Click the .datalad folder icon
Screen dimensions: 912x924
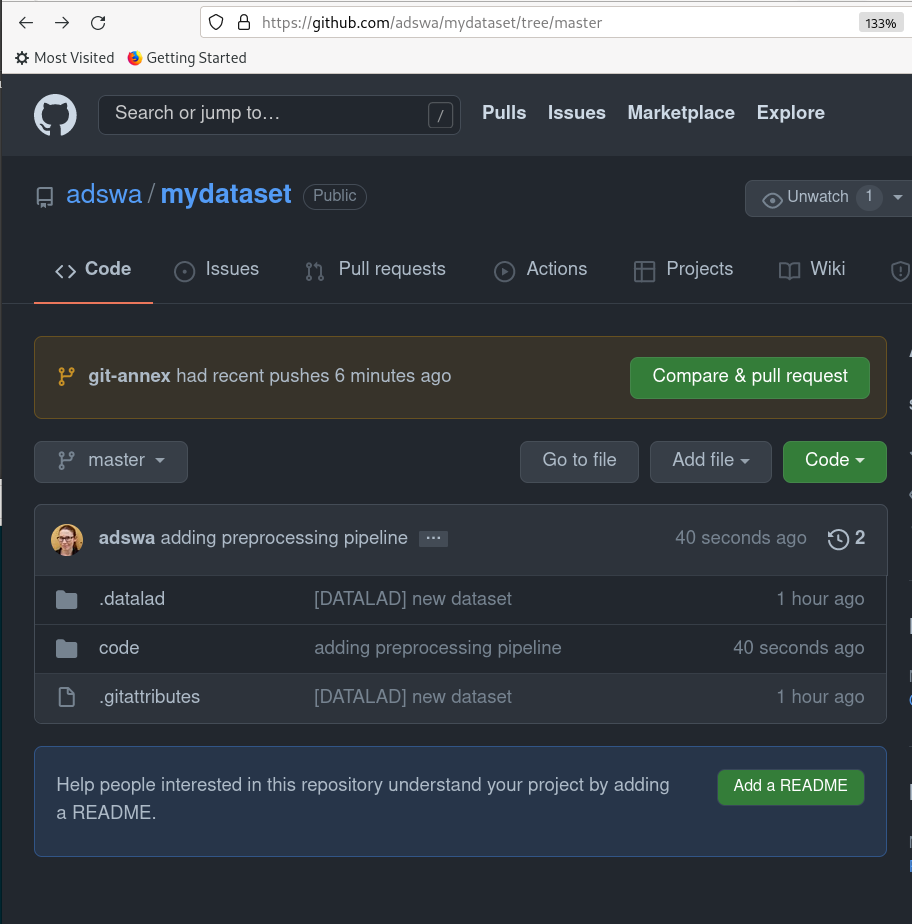click(67, 600)
